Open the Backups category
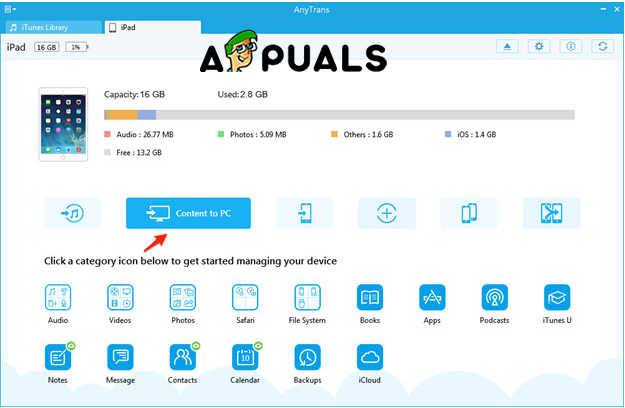This screenshot has width=625, height=408. pyautogui.click(x=307, y=357)
